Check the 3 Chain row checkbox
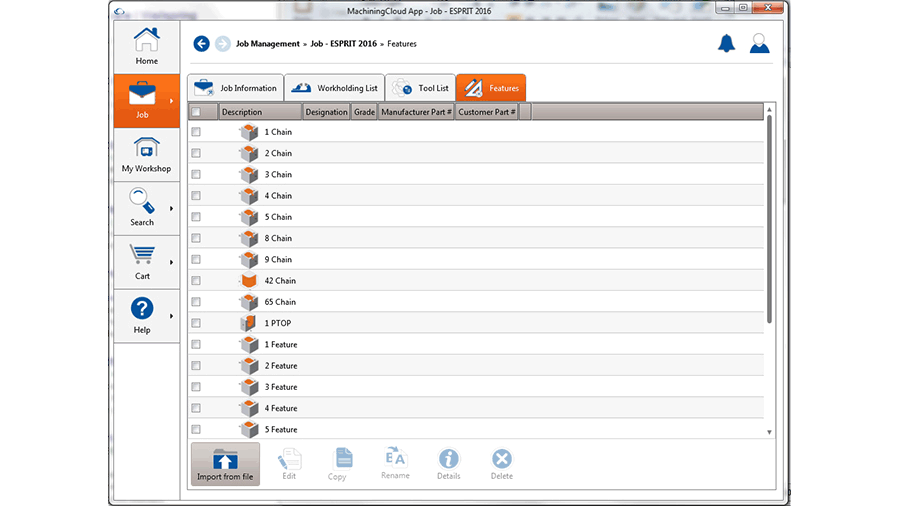This screenshot has width=900, height=506. (196, 174)
